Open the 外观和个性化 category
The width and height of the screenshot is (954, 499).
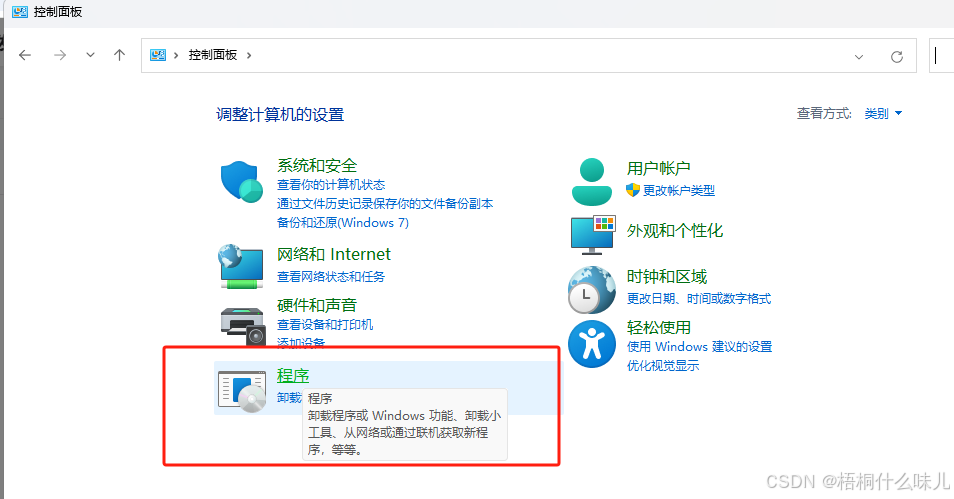pos(675,231)
